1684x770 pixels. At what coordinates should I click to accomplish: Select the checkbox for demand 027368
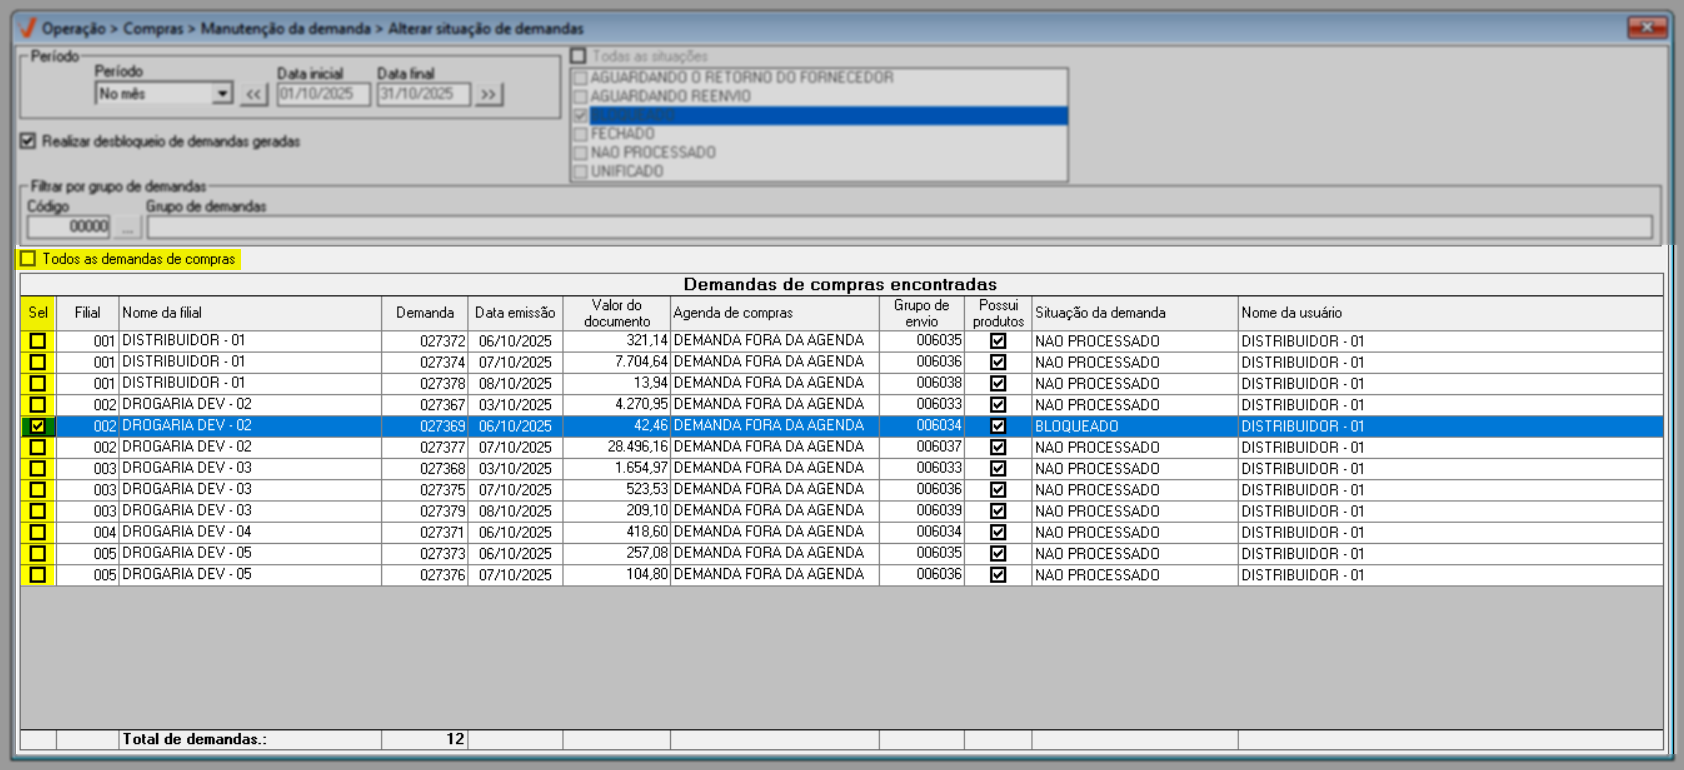pos(38,468)
